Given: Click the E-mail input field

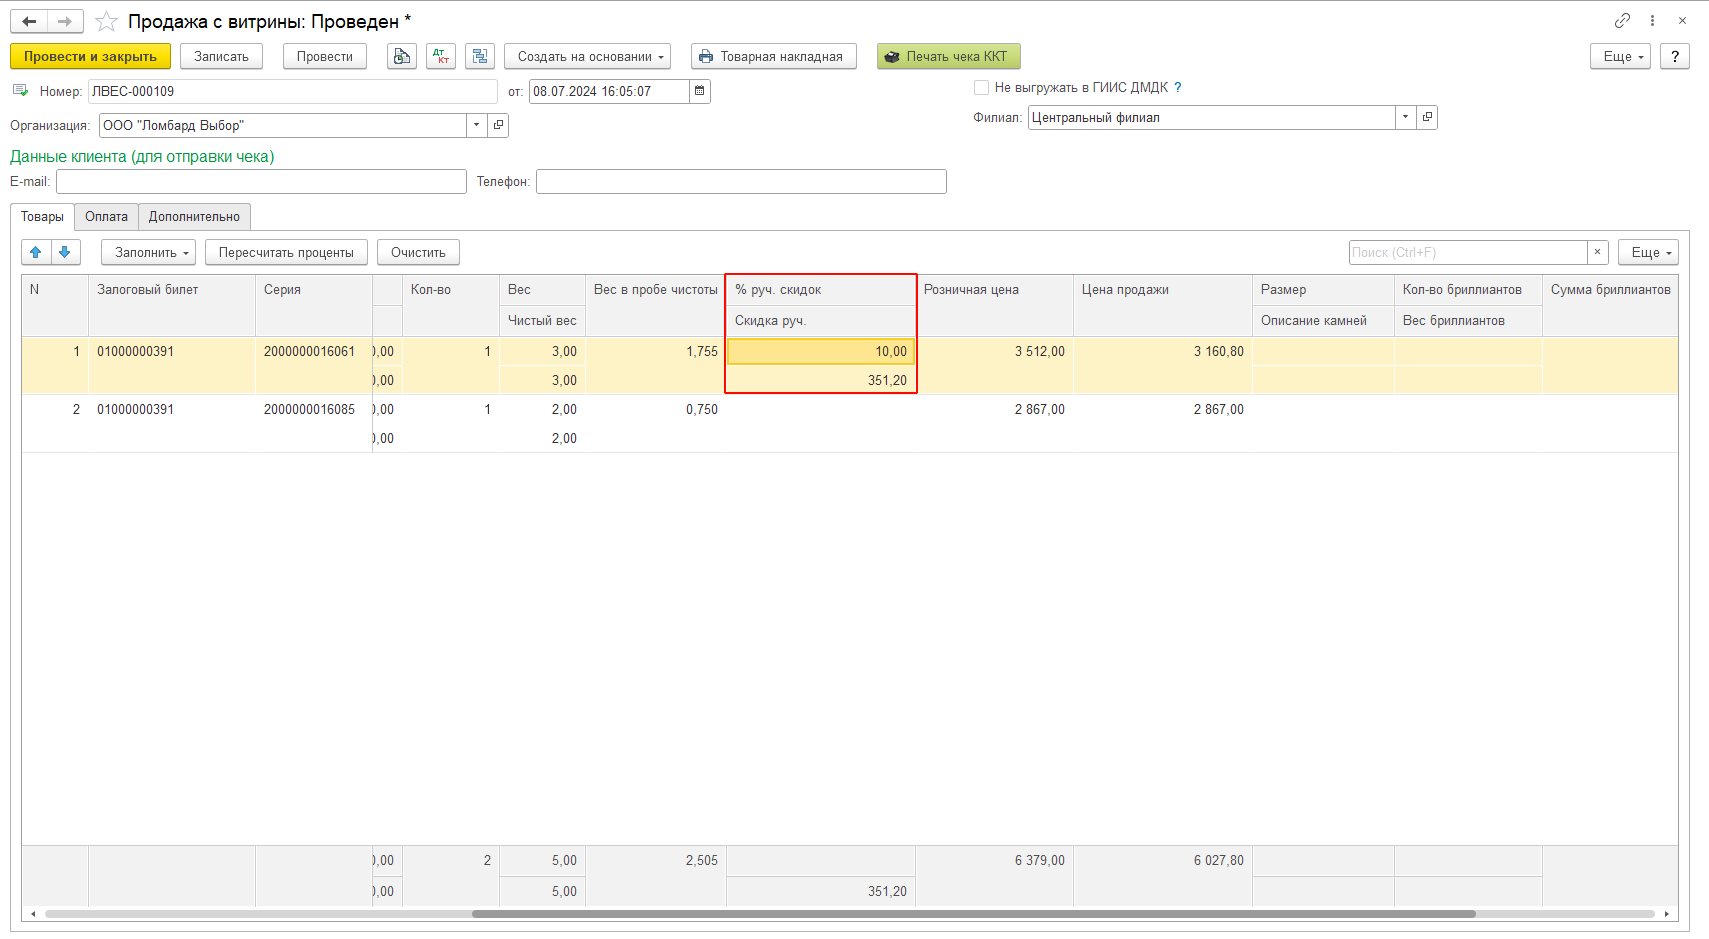Looking at the screenshot, I should 261,181.
